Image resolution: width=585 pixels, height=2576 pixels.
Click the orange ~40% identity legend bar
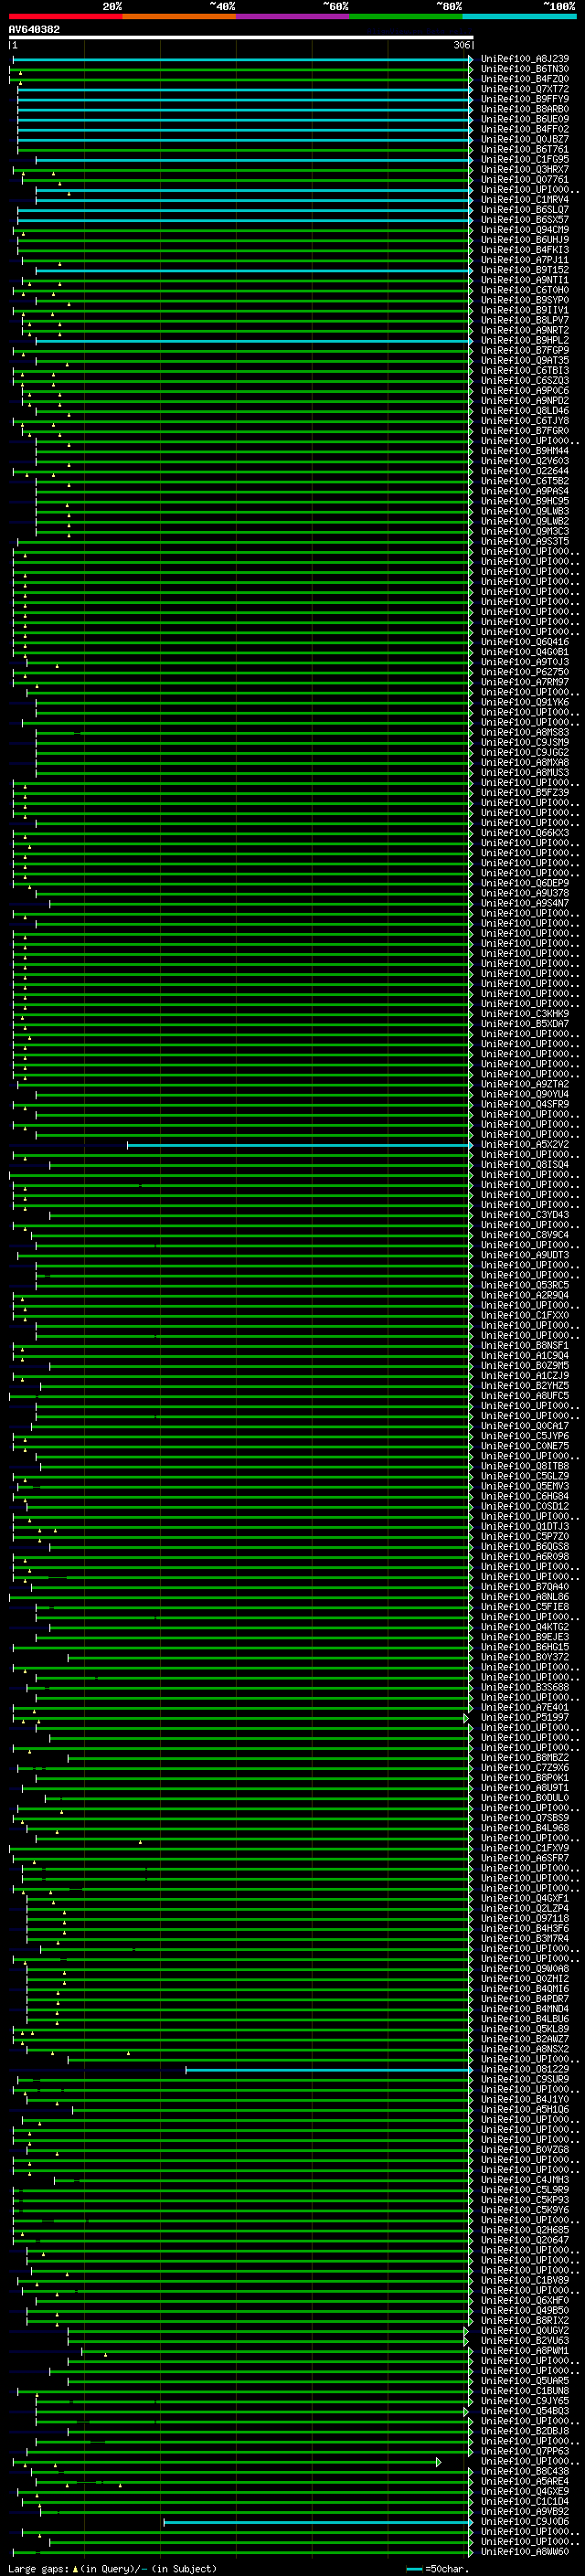179,16
